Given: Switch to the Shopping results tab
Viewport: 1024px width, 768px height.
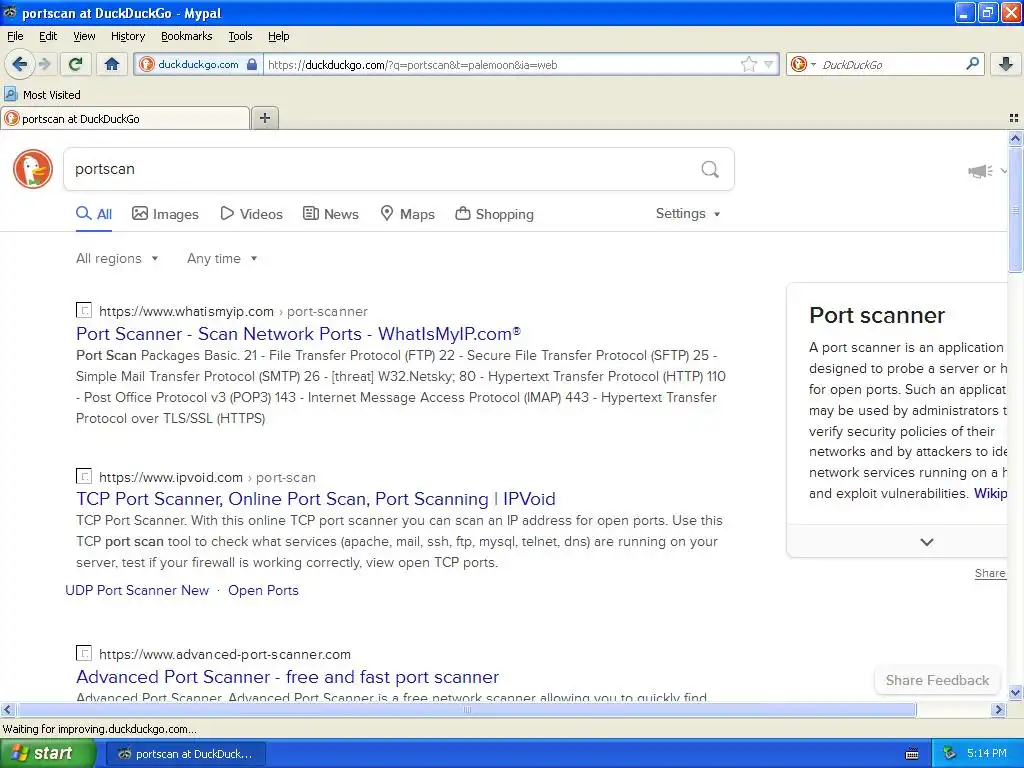Looking at the screenshot, I should pyautogui.click(x=494, y=214).
